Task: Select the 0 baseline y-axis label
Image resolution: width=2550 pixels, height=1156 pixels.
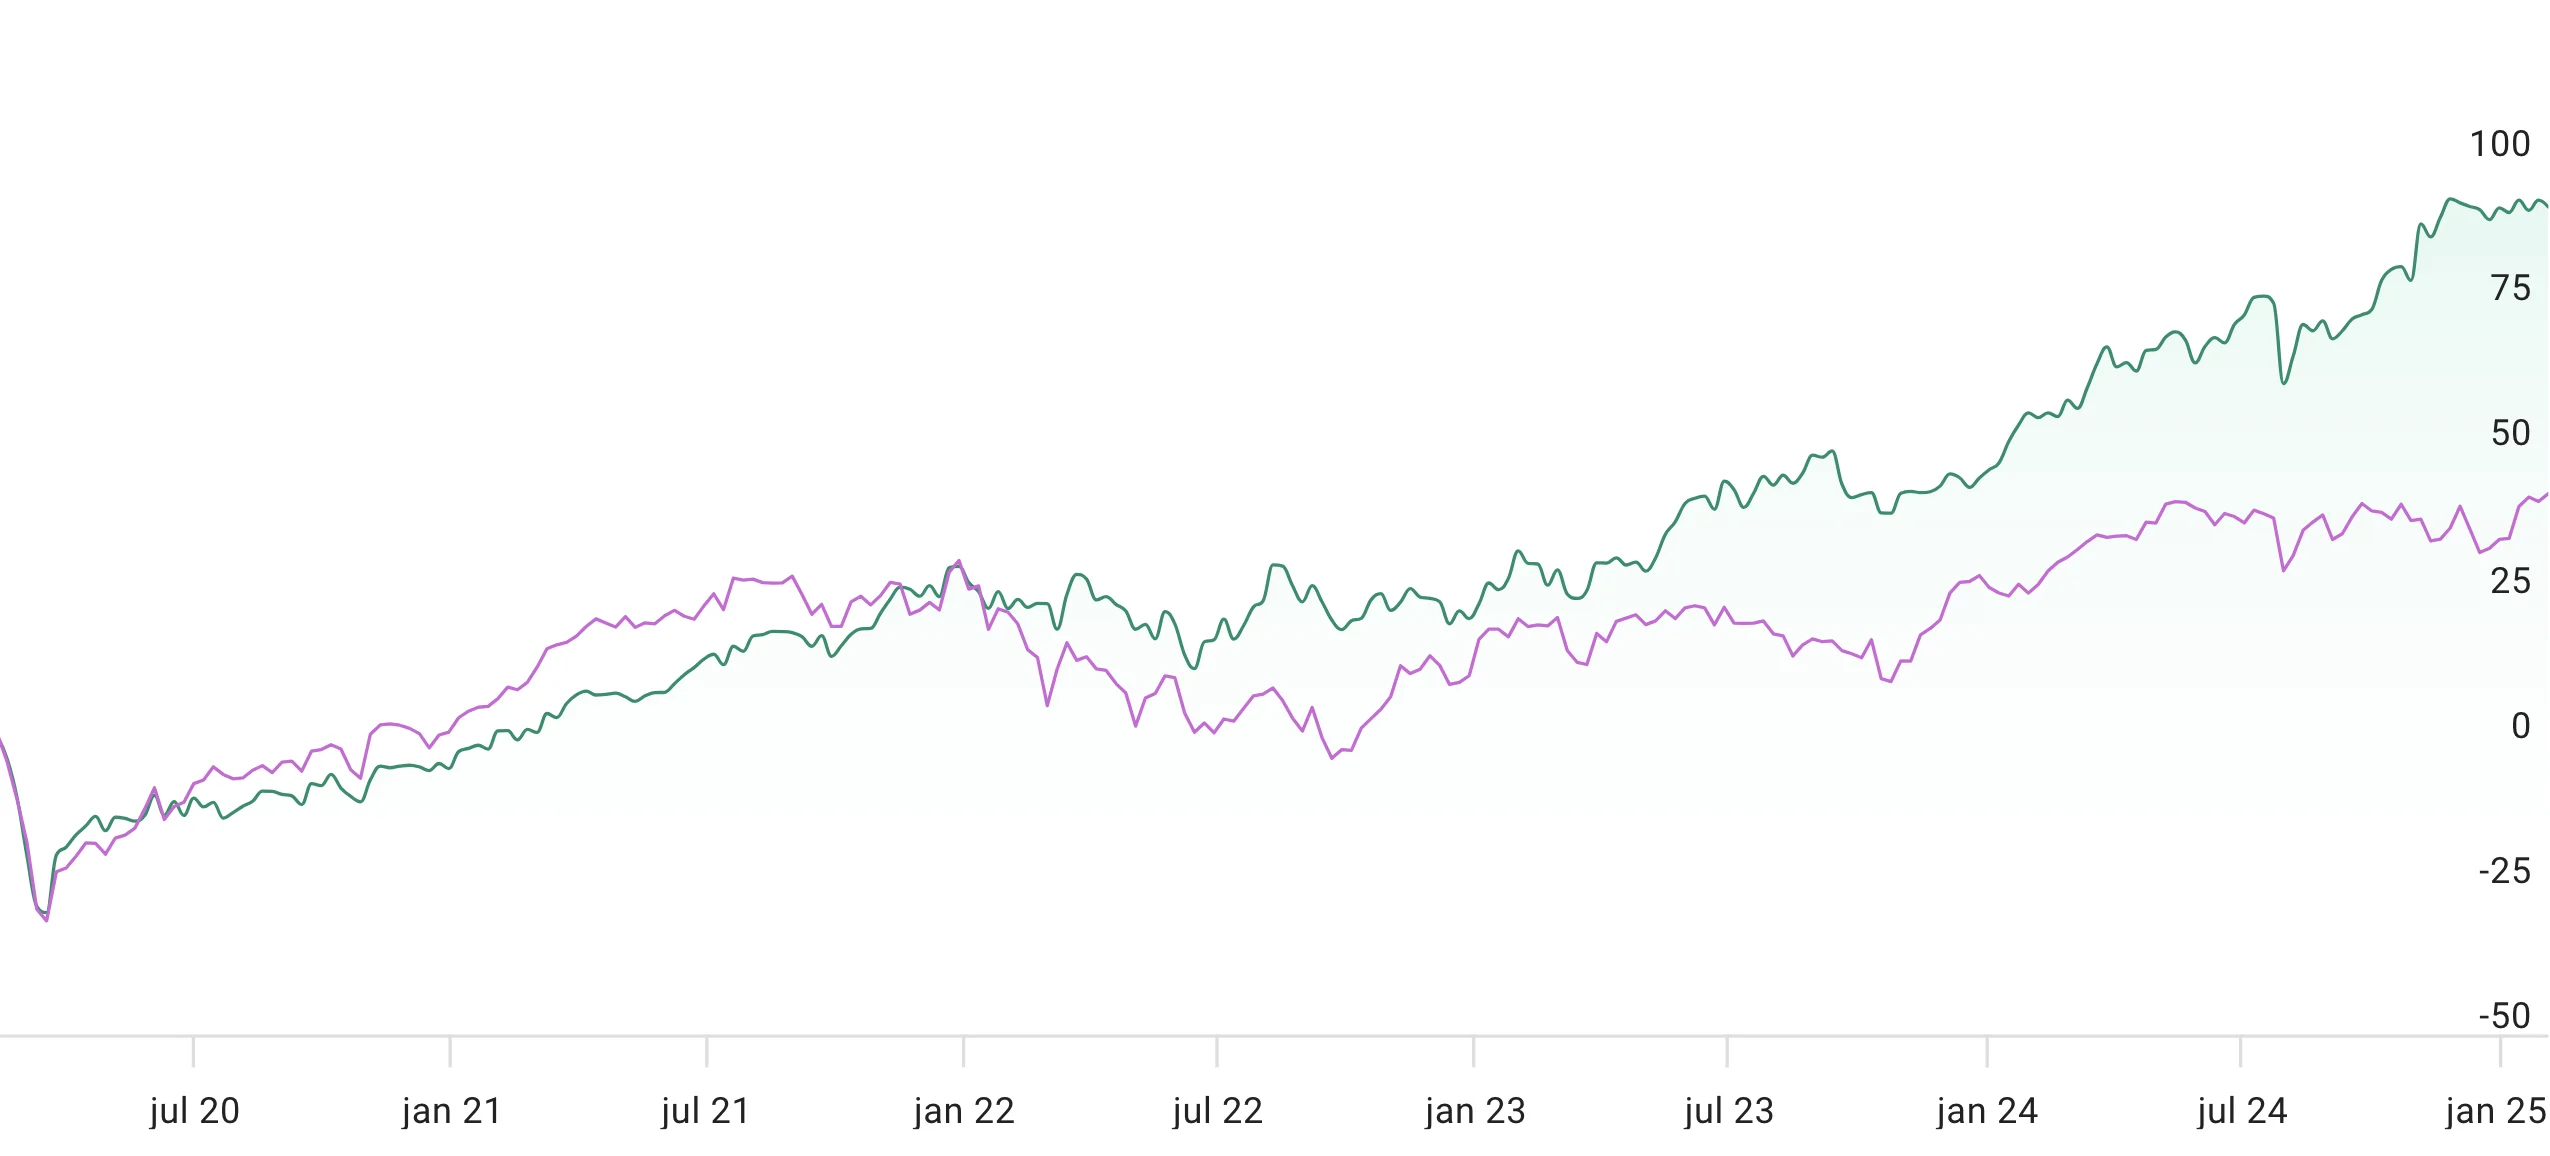Action: (2520, 726)
